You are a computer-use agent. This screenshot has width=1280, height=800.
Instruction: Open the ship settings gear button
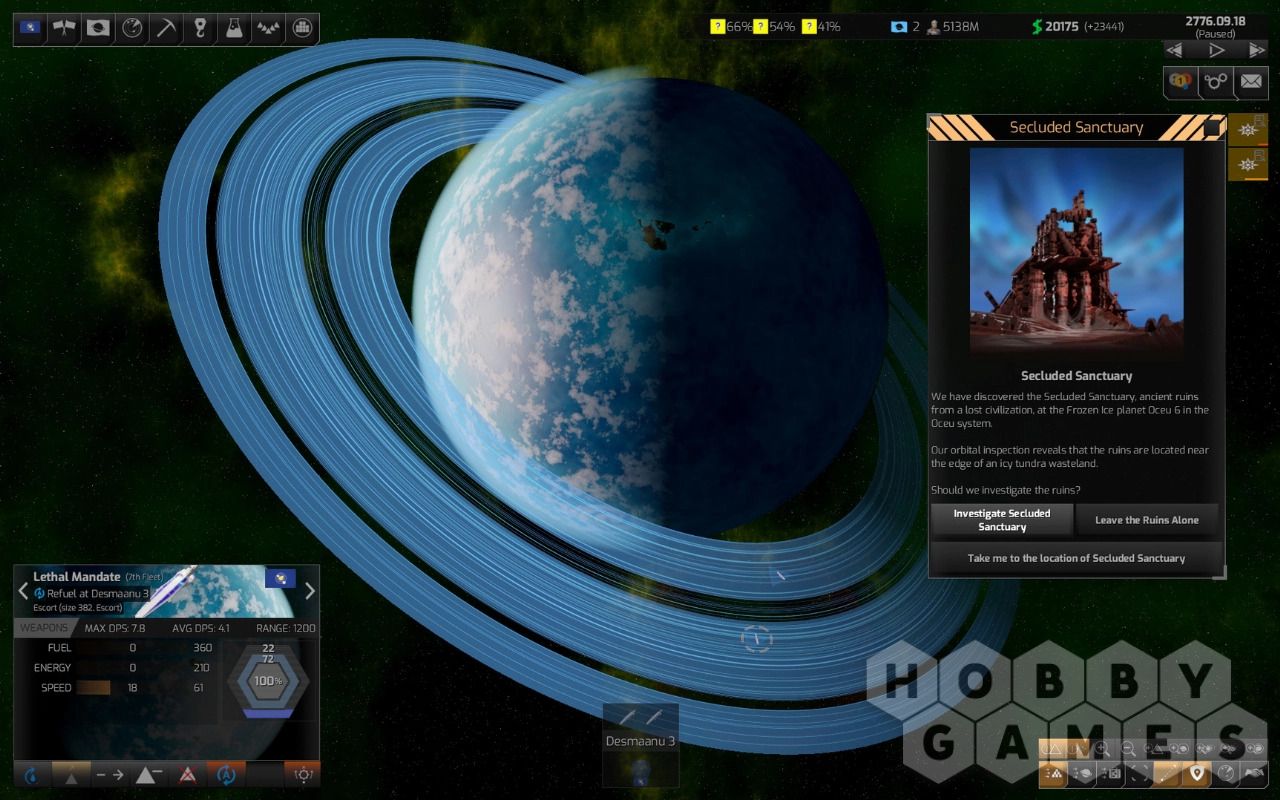coord(303,774)
